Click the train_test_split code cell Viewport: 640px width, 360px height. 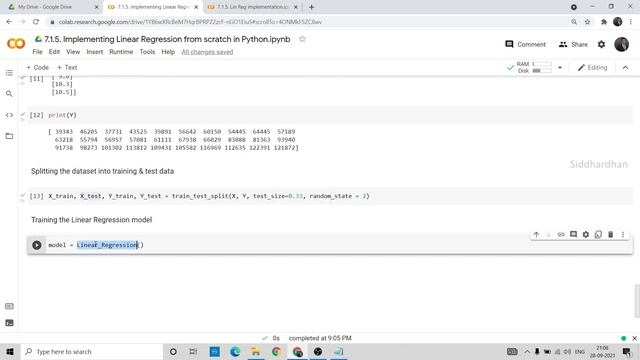(x=331, y=196)
